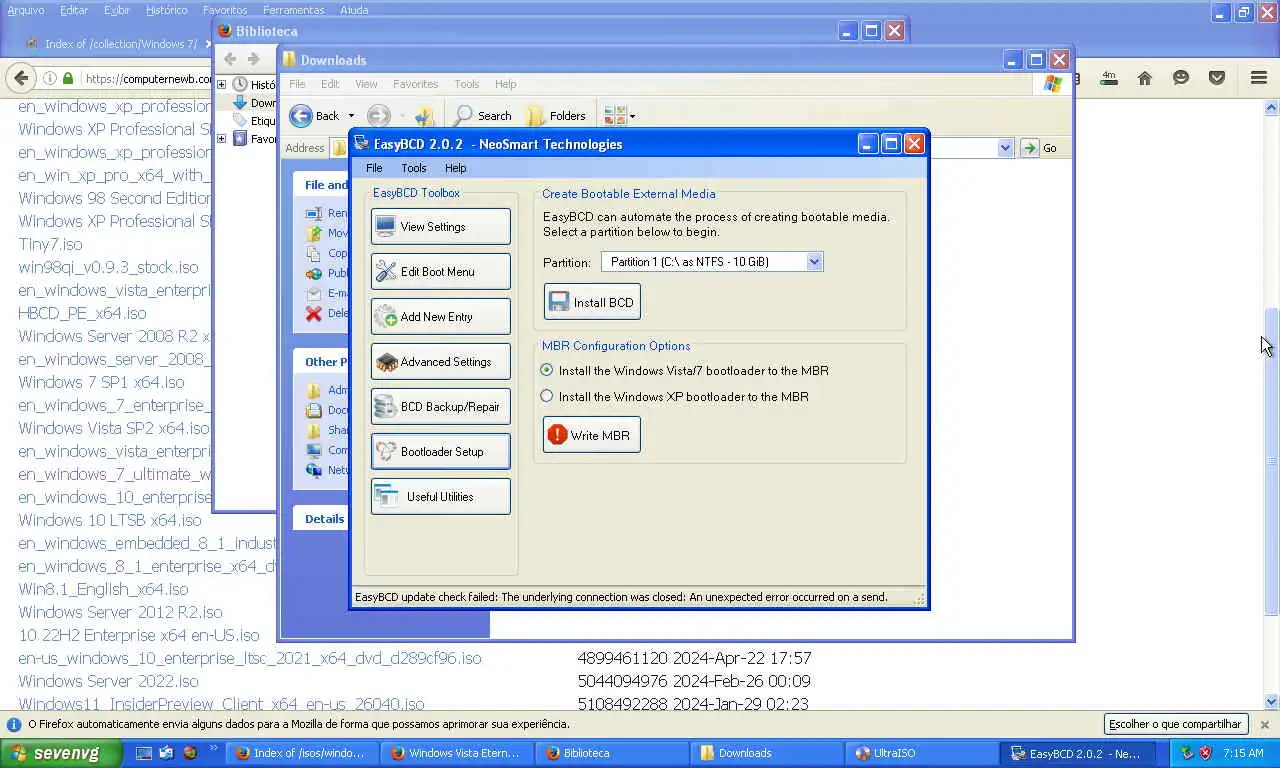Open Firefox hamburger menu
1280x768 pixels.
pos(1259,78)
